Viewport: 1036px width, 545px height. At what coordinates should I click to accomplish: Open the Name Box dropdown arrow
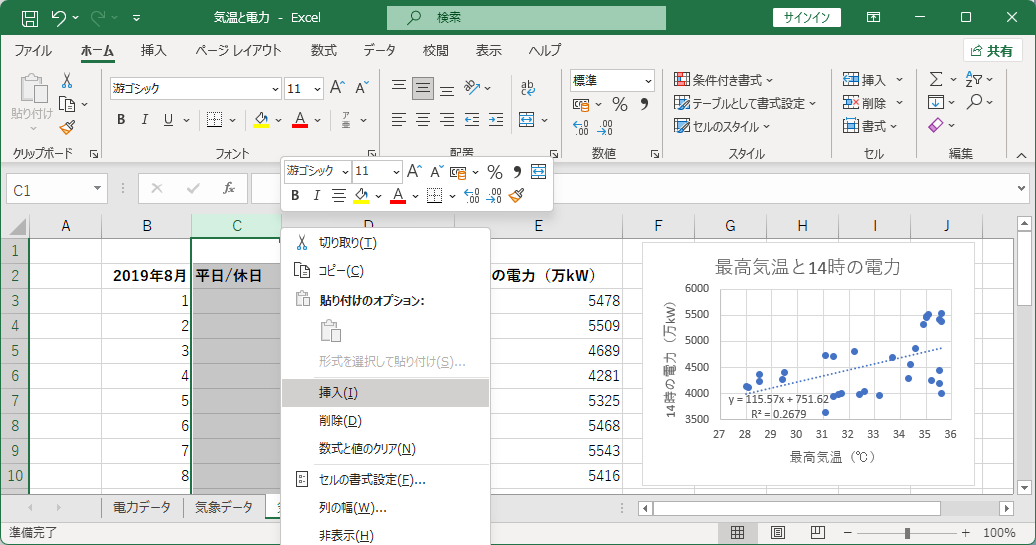click(x=97, y=189)
